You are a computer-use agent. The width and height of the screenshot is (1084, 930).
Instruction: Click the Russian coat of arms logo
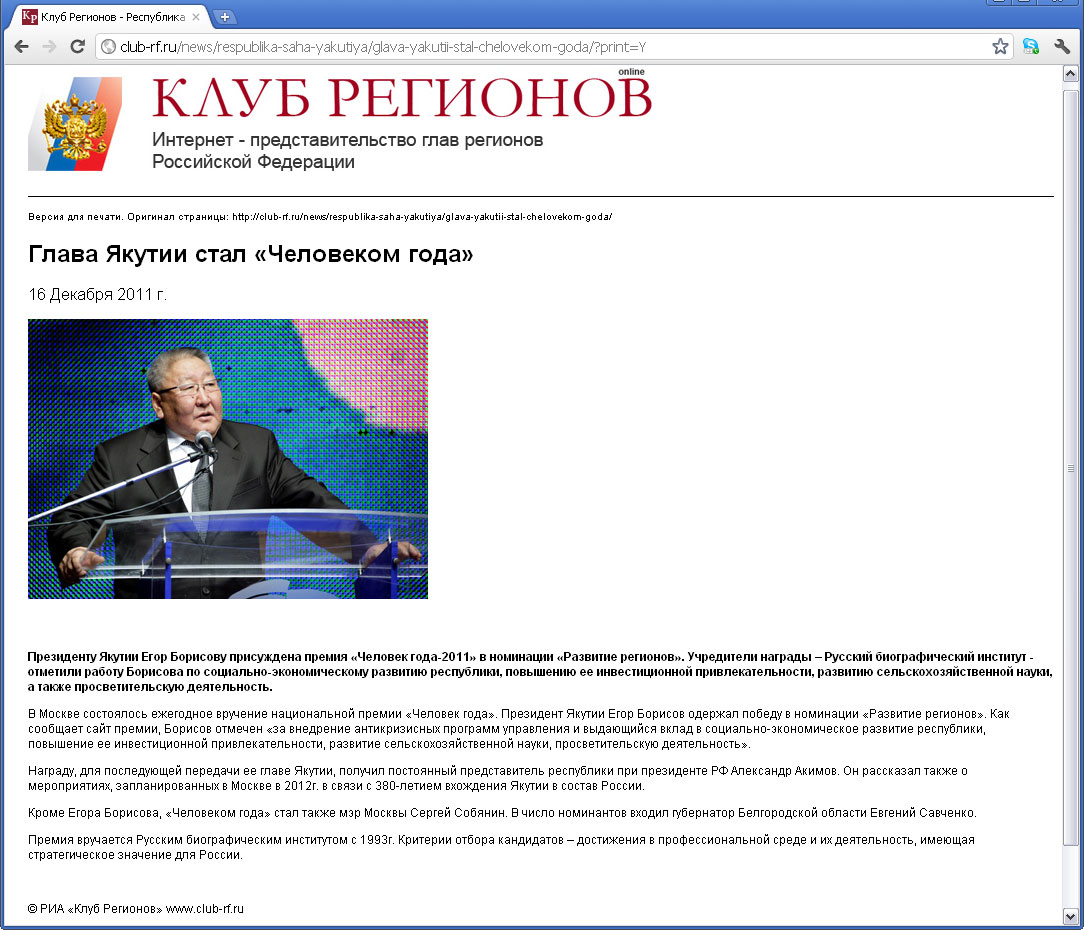pyautogui.click(x=75, y=124)
